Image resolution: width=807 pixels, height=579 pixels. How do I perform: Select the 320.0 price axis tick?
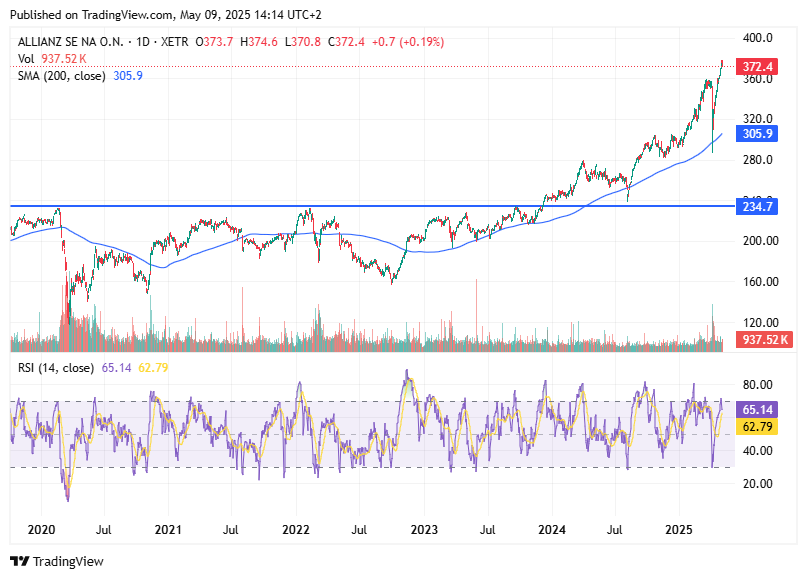pyautogui.click(x=758, y=118)
